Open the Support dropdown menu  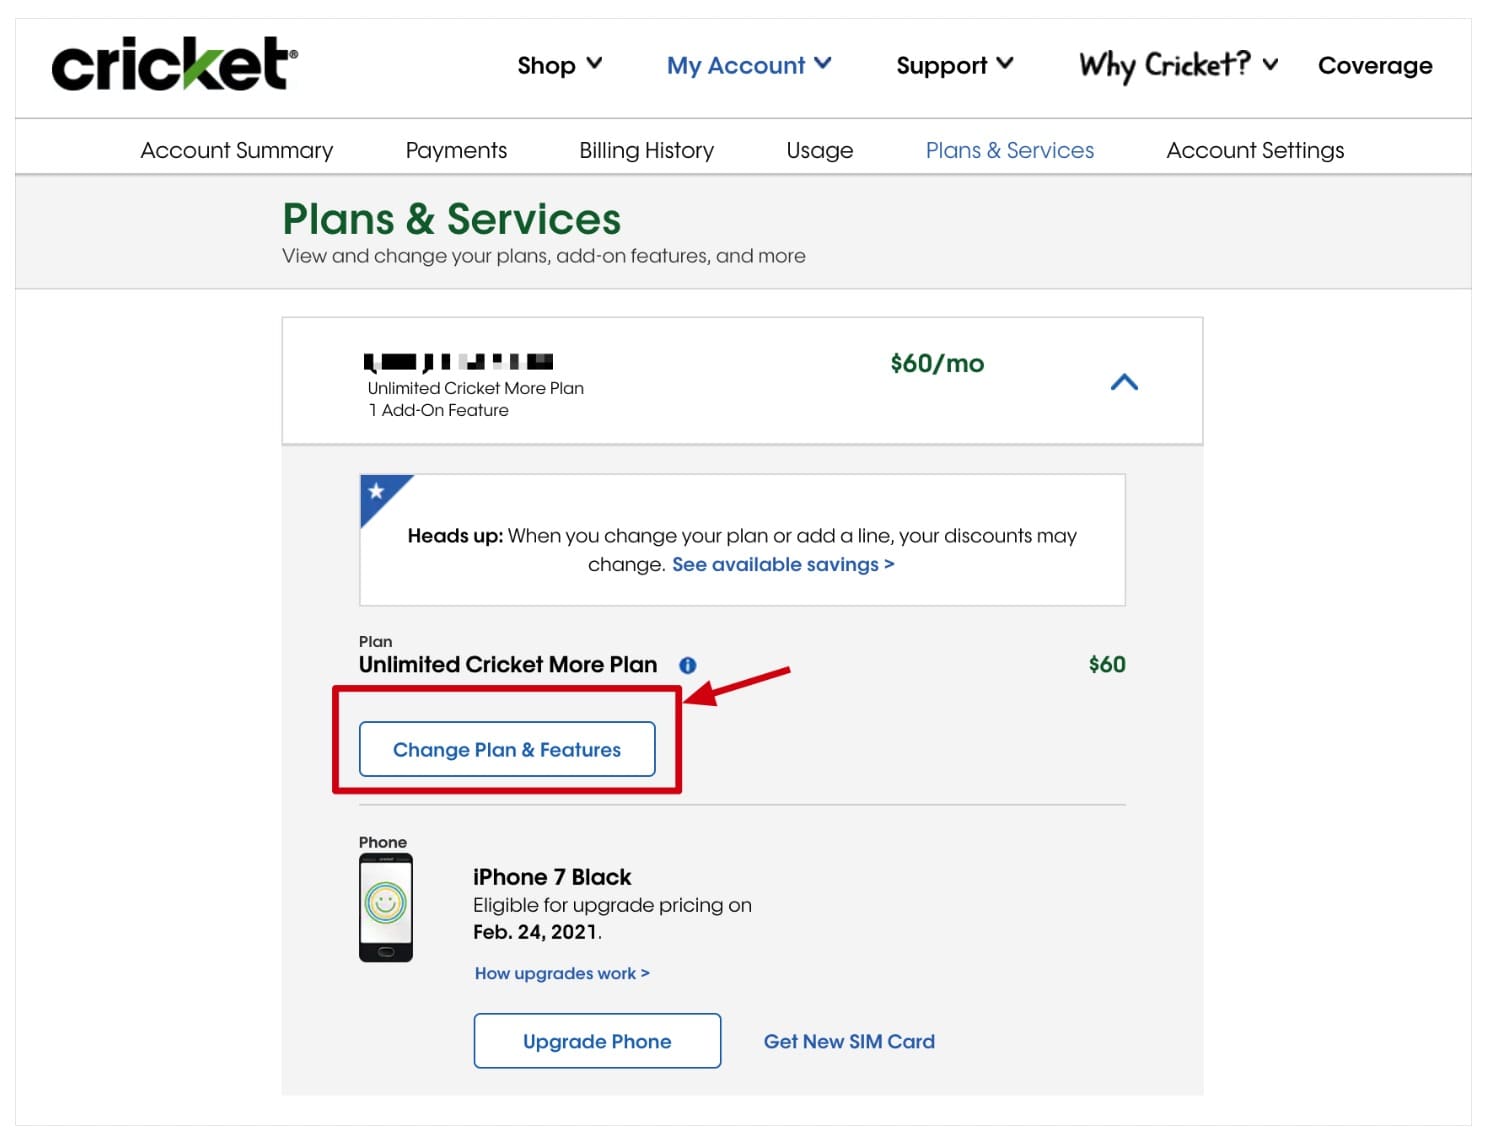[953, 65]
